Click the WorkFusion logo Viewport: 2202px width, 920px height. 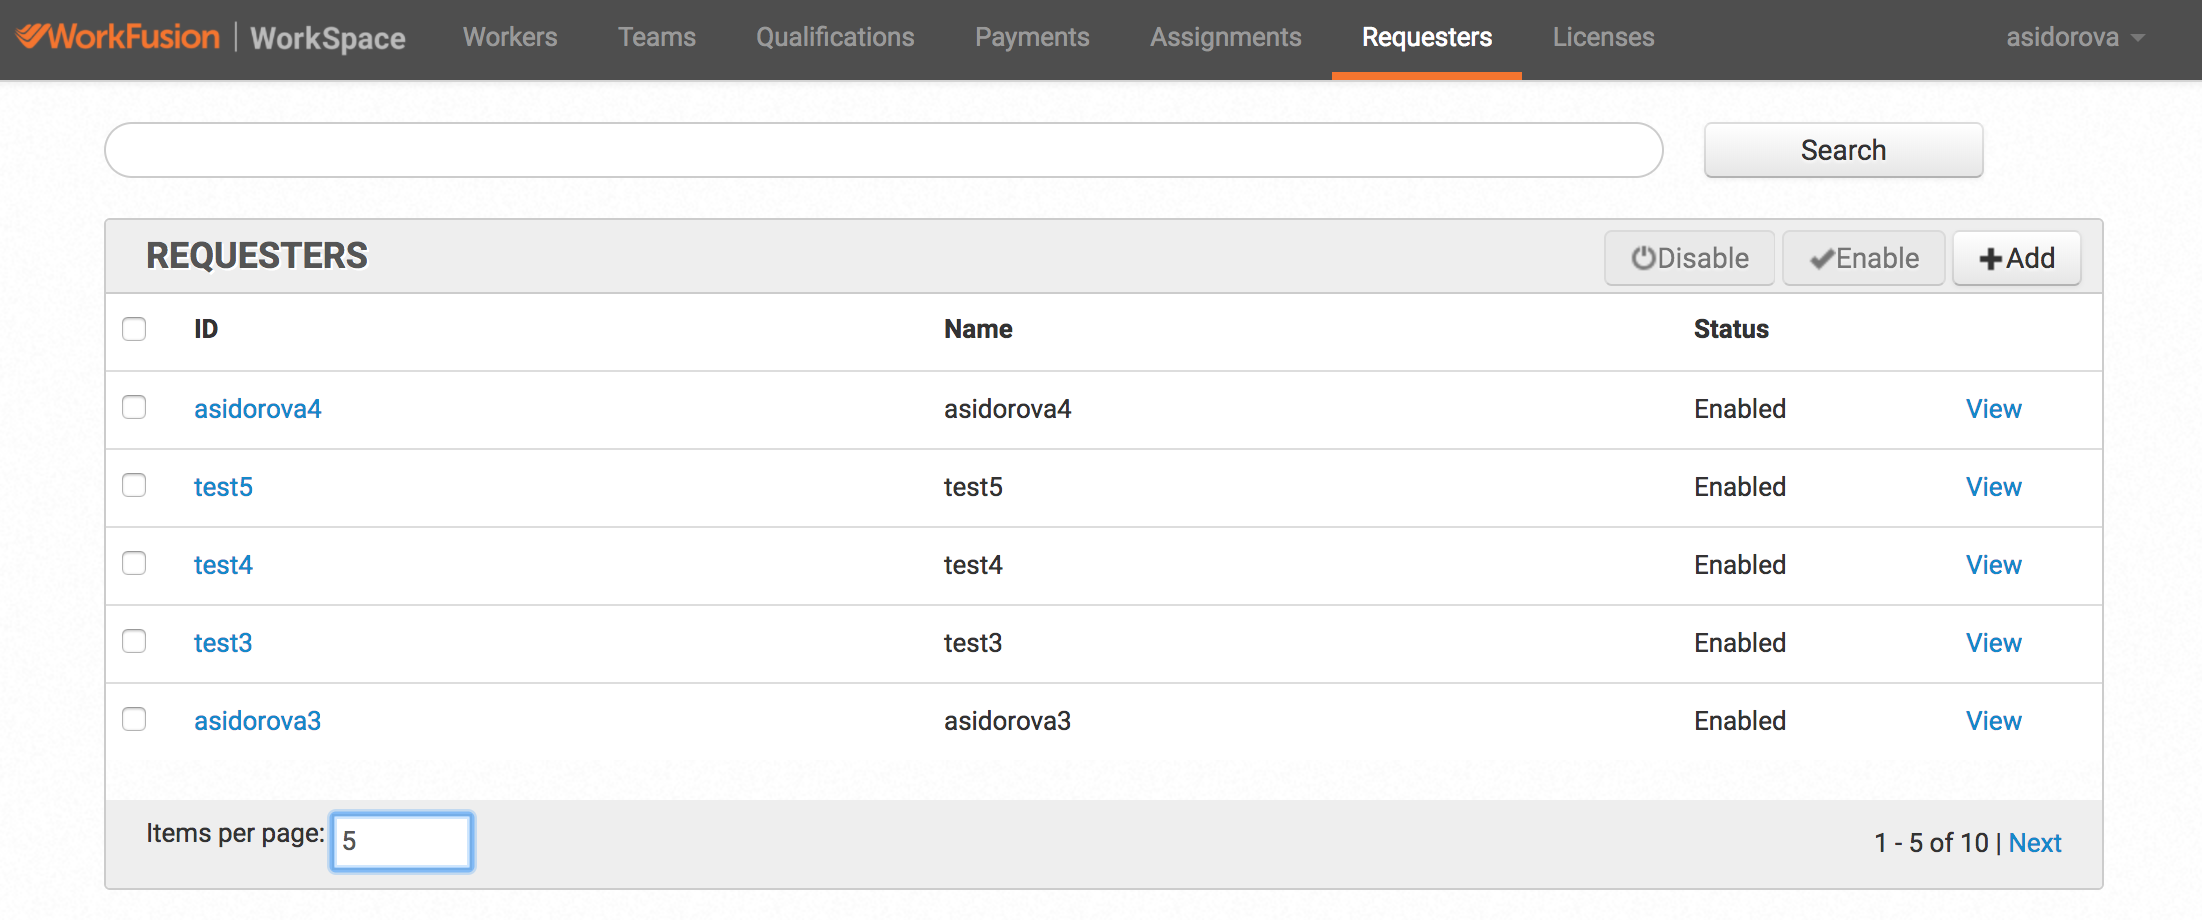point(118,37)
